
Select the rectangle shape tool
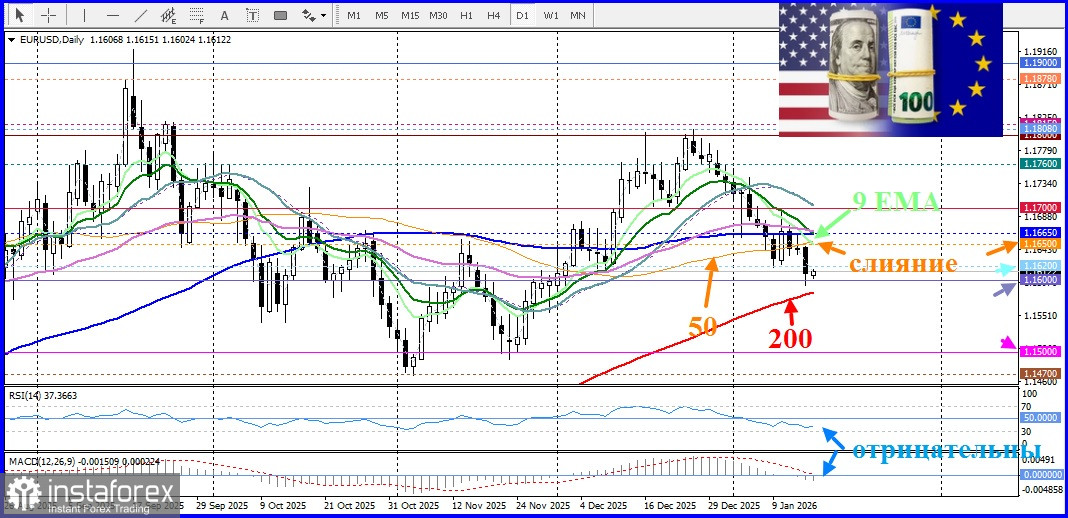click(x=280, y=14)
